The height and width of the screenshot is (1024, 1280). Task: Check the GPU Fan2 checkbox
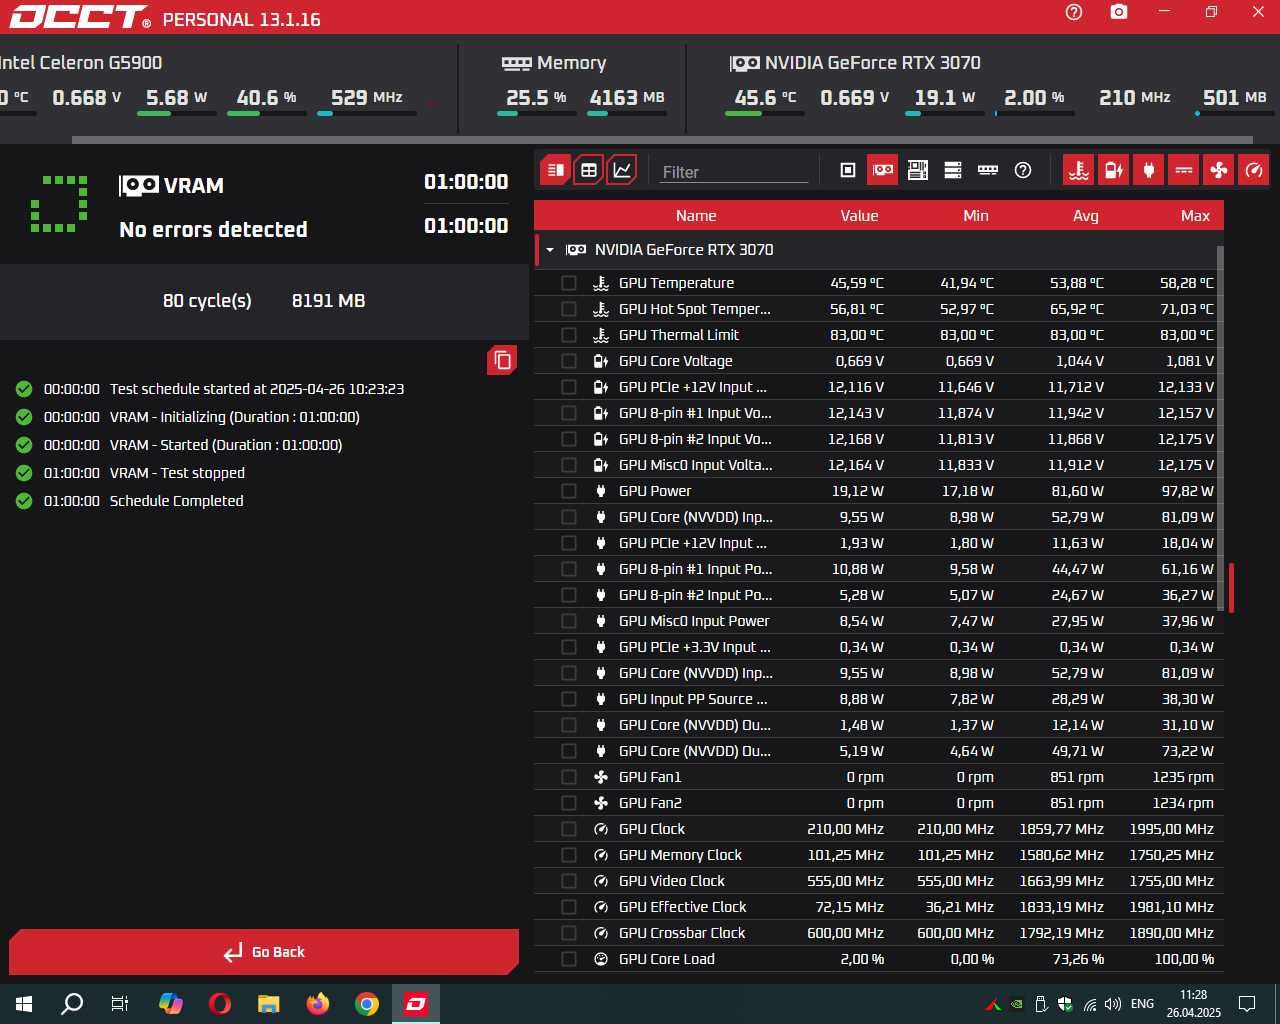pos(569,803)
